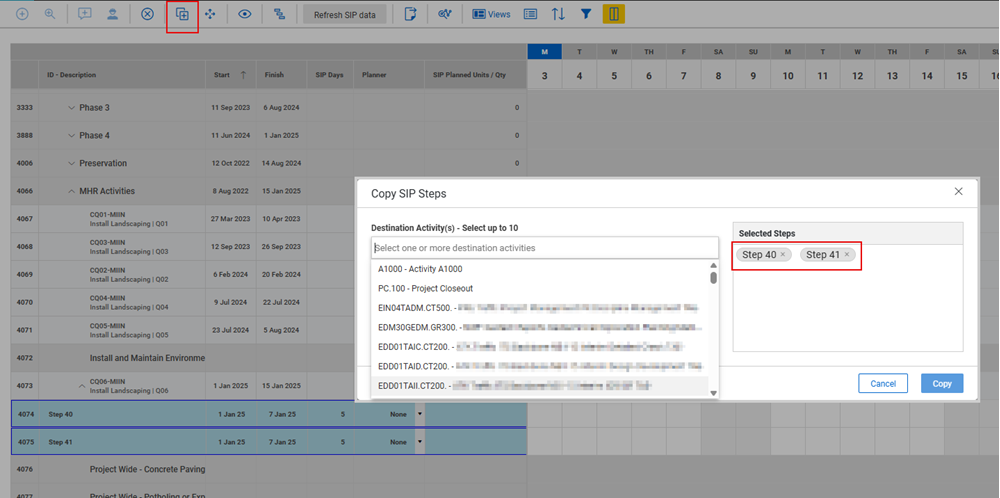Click the move arrows icon
The image size is (1000, 498).
(210, 15)
